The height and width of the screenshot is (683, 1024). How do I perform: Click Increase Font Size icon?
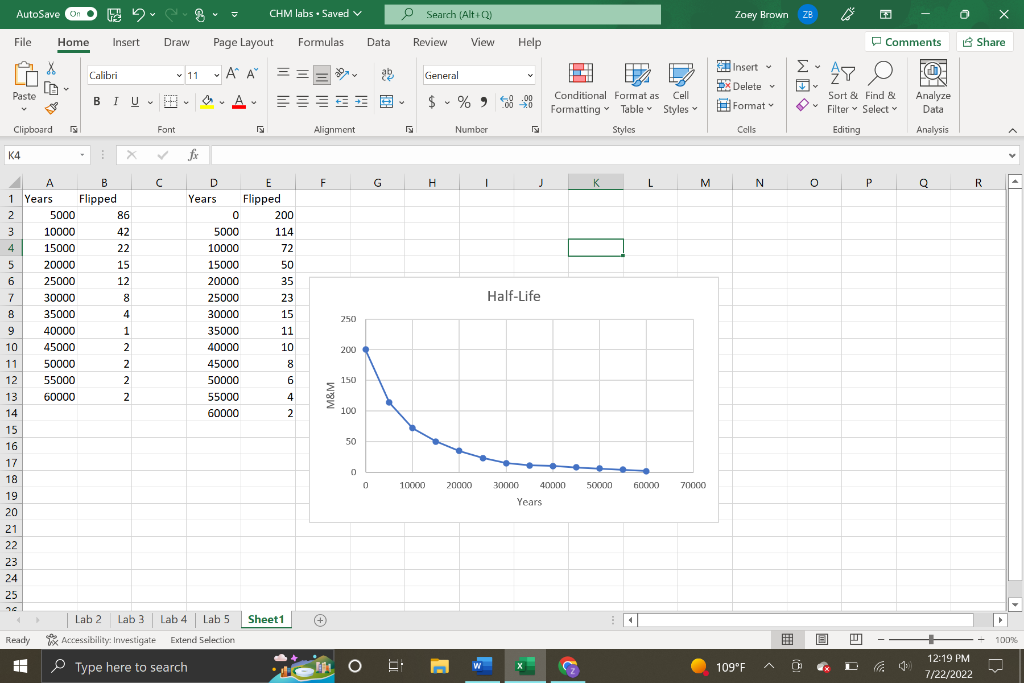(x=232, y=74)
